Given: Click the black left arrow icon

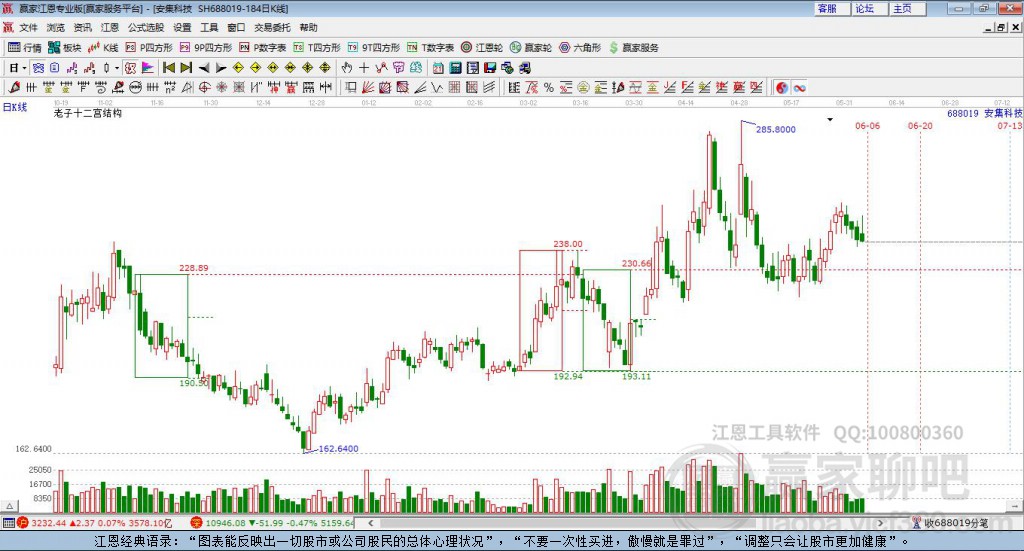Looking at the screenshot, I should coord(204,68).
